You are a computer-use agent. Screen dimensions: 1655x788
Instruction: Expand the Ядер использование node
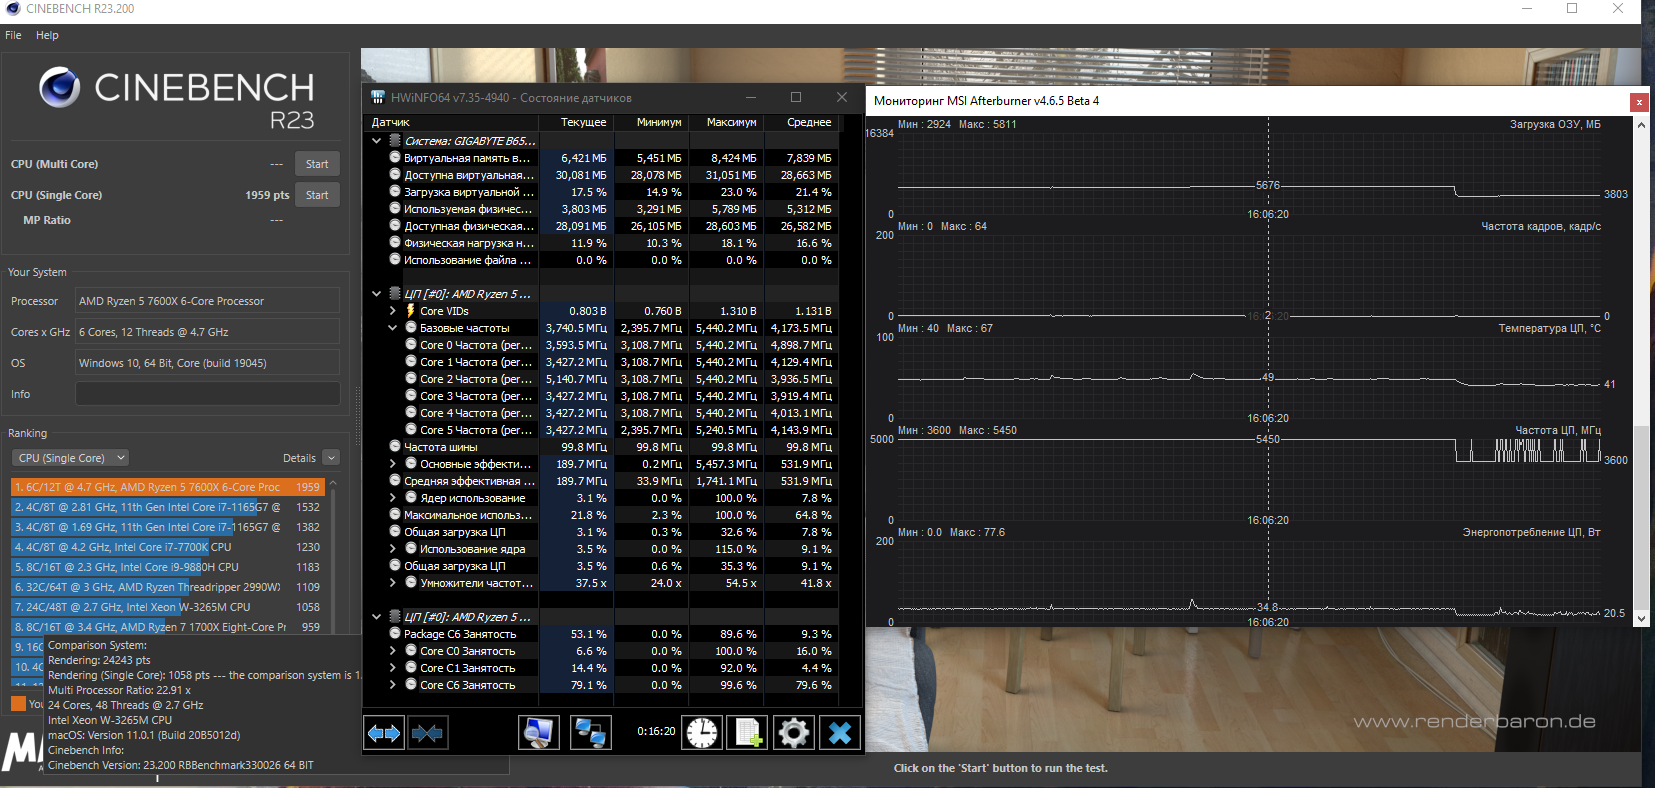tap(393, 498)
